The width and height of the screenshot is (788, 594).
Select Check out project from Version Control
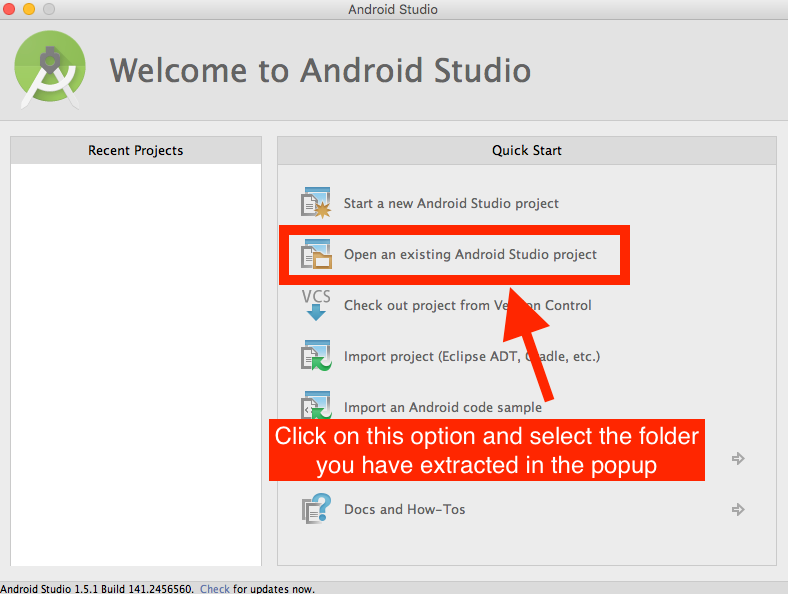point(467,305)
